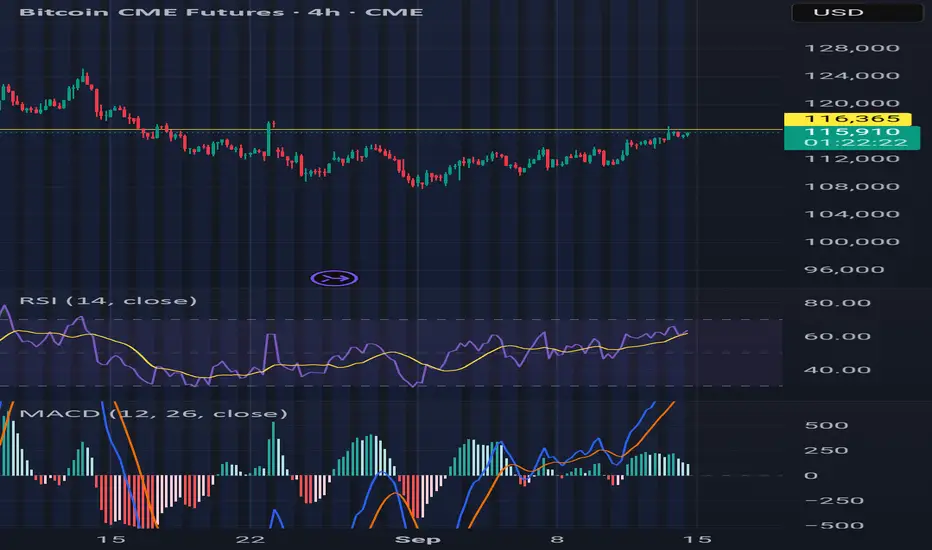Click the RSI 40.00 scale value
932x550 pixels.
point(837,370)
